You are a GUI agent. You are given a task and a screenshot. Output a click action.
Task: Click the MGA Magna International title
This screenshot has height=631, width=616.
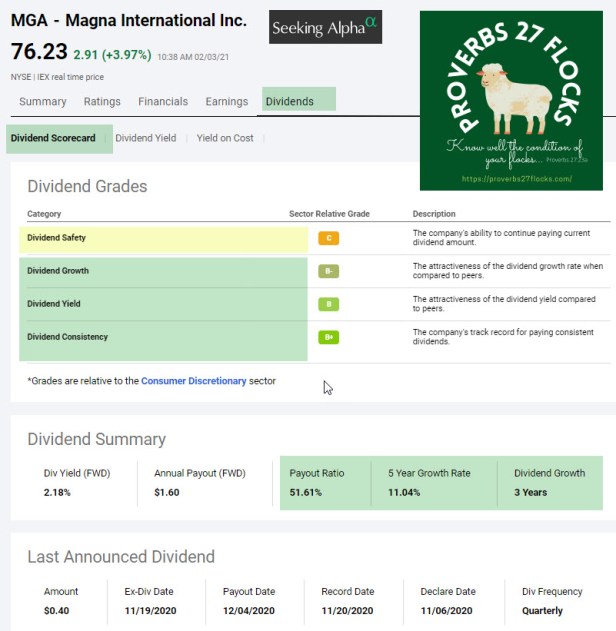[128, 20]
